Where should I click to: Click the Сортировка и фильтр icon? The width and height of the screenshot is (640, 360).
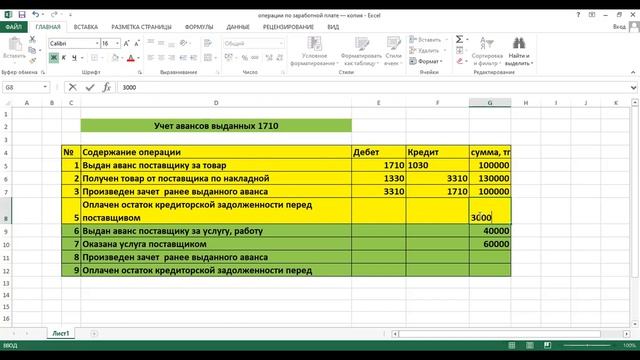487,44
